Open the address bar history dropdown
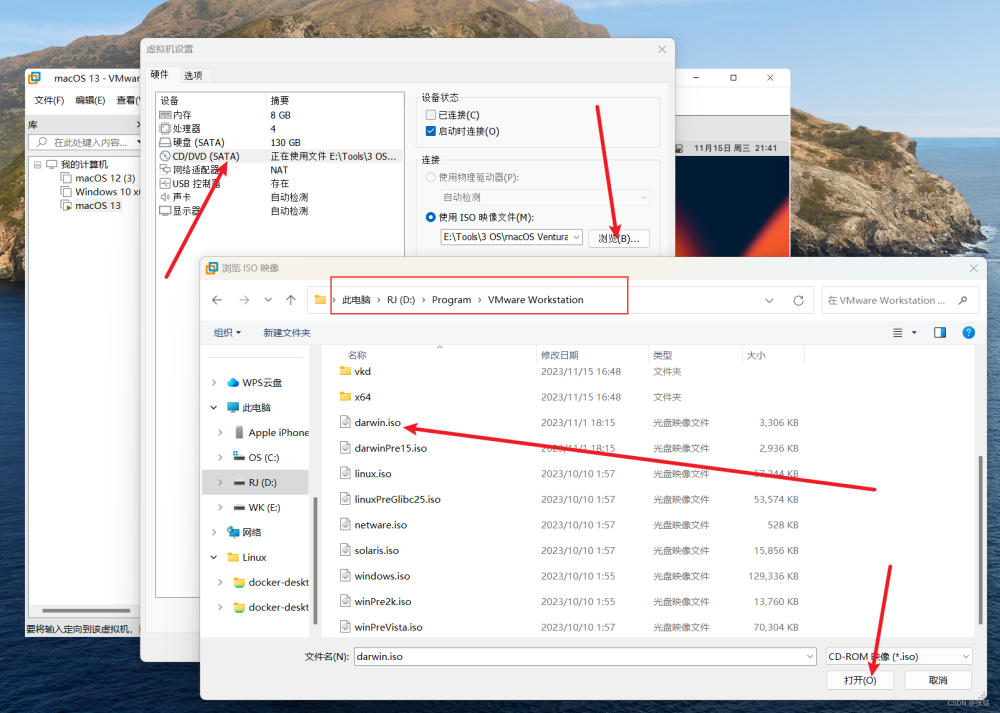The height and width of the screenshot is (713, 1000). click(x=769, y=300)
